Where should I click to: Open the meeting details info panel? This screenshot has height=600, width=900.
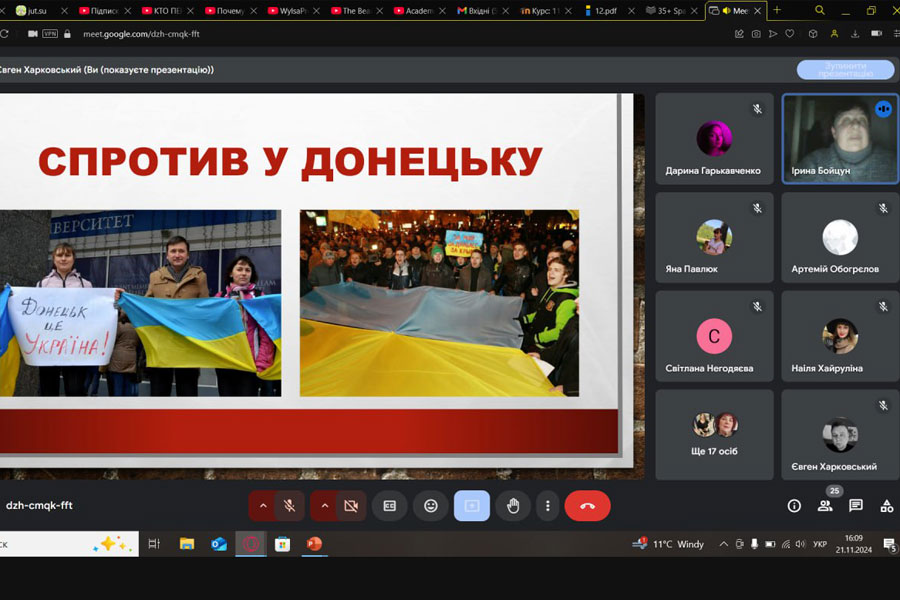tap(794, 506)
